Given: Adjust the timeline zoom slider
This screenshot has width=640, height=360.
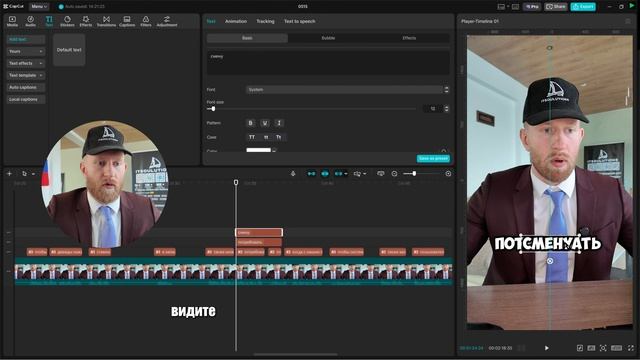Looking at the screenshot, I should (x=414, y=173).
